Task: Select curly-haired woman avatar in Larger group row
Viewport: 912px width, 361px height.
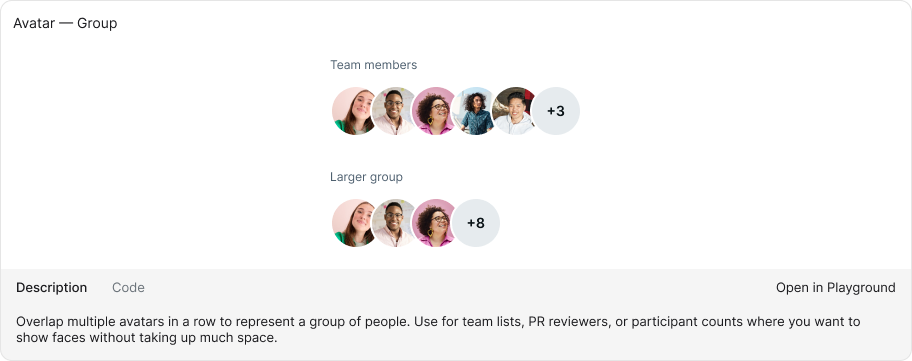Action: click(x=434, y=223)
